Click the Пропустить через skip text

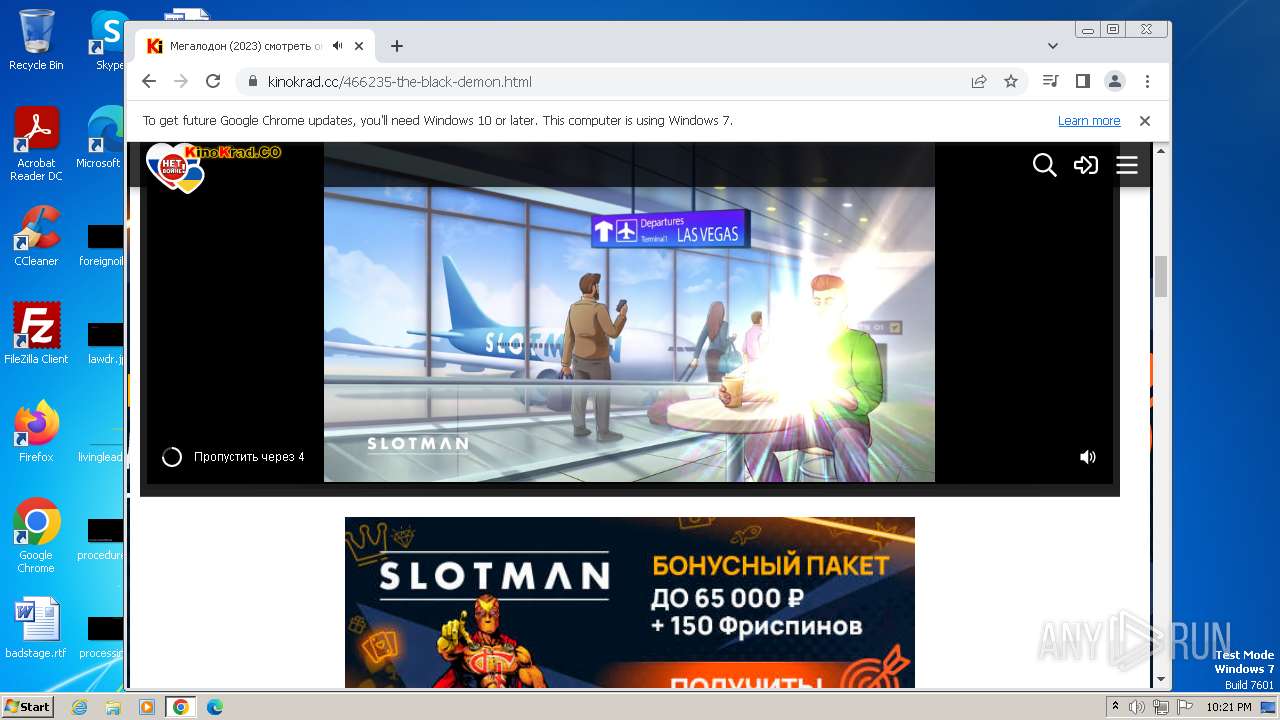coord(249,457)
